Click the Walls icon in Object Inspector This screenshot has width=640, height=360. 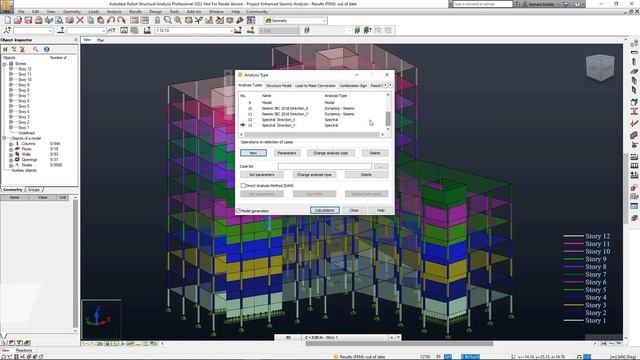pyautogui.click(x=17, y=154)
